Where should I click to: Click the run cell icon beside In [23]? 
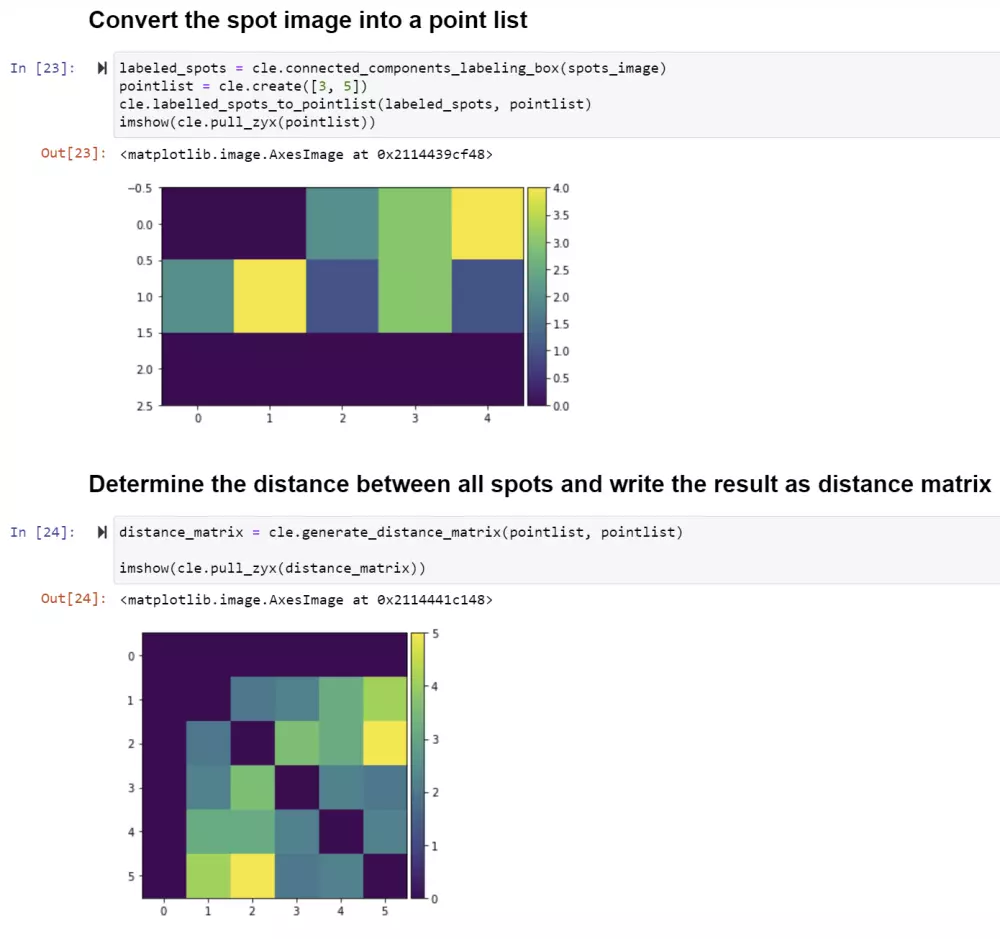point(102,69)
